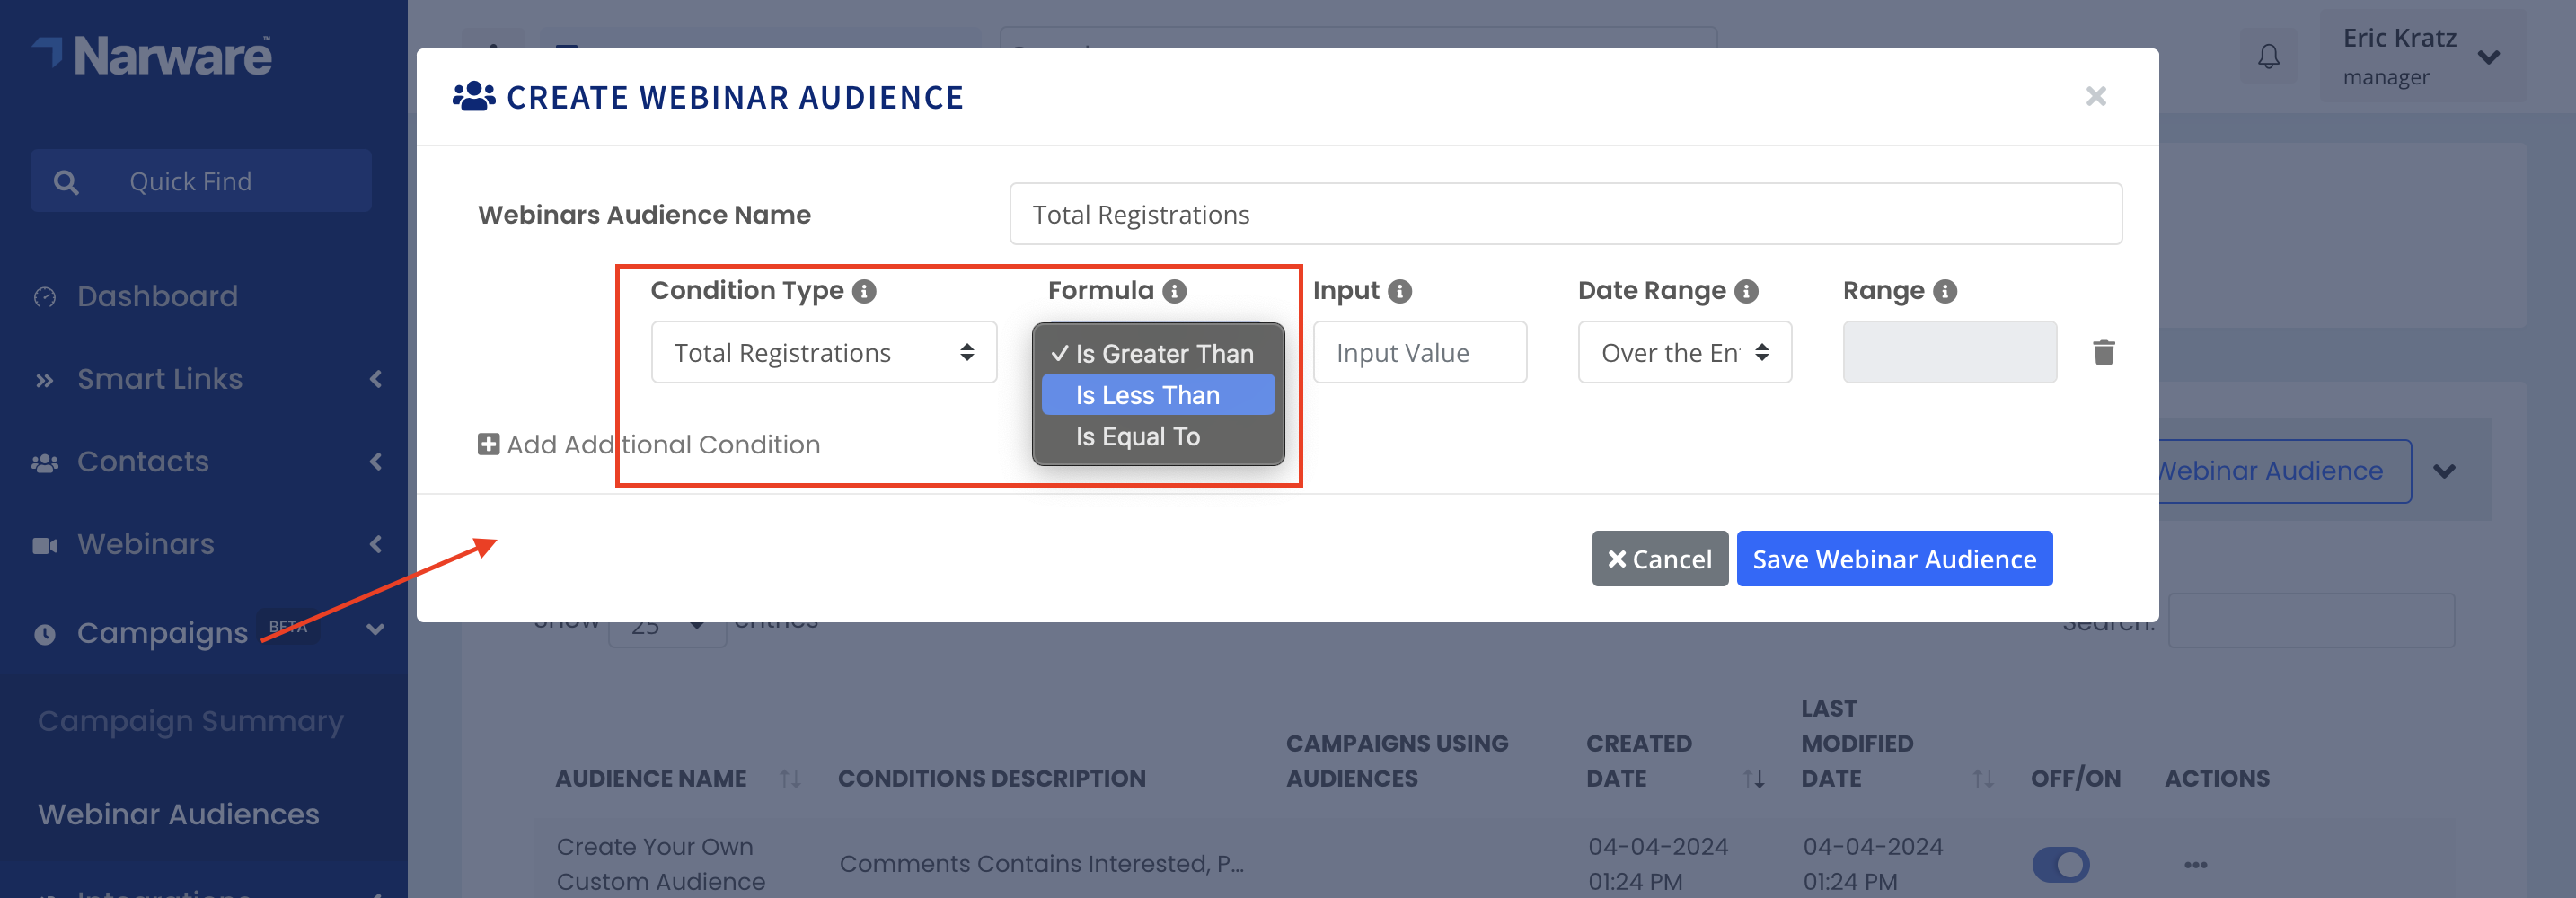This screenshot has height=898, width=2576.
Task: Click the Off/On column header
Action: click(2075, 778)
